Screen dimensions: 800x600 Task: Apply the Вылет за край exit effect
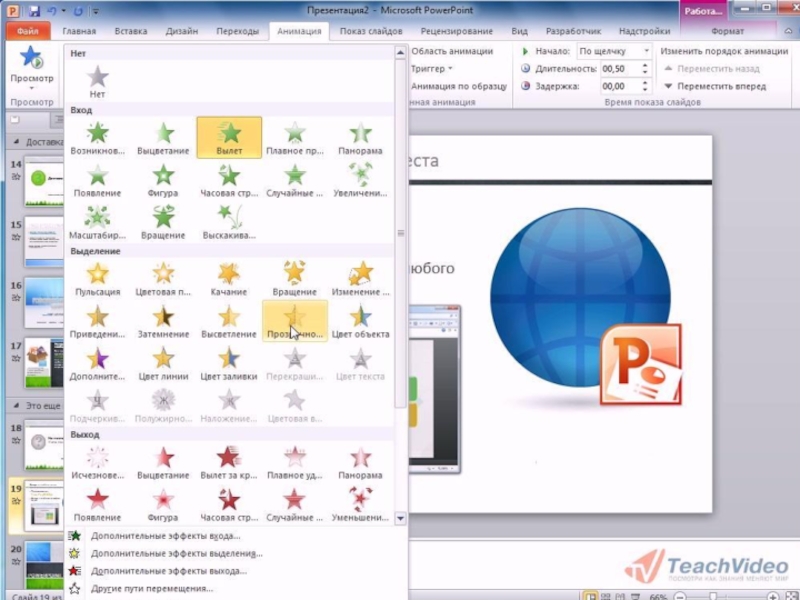tap(229, 462)
